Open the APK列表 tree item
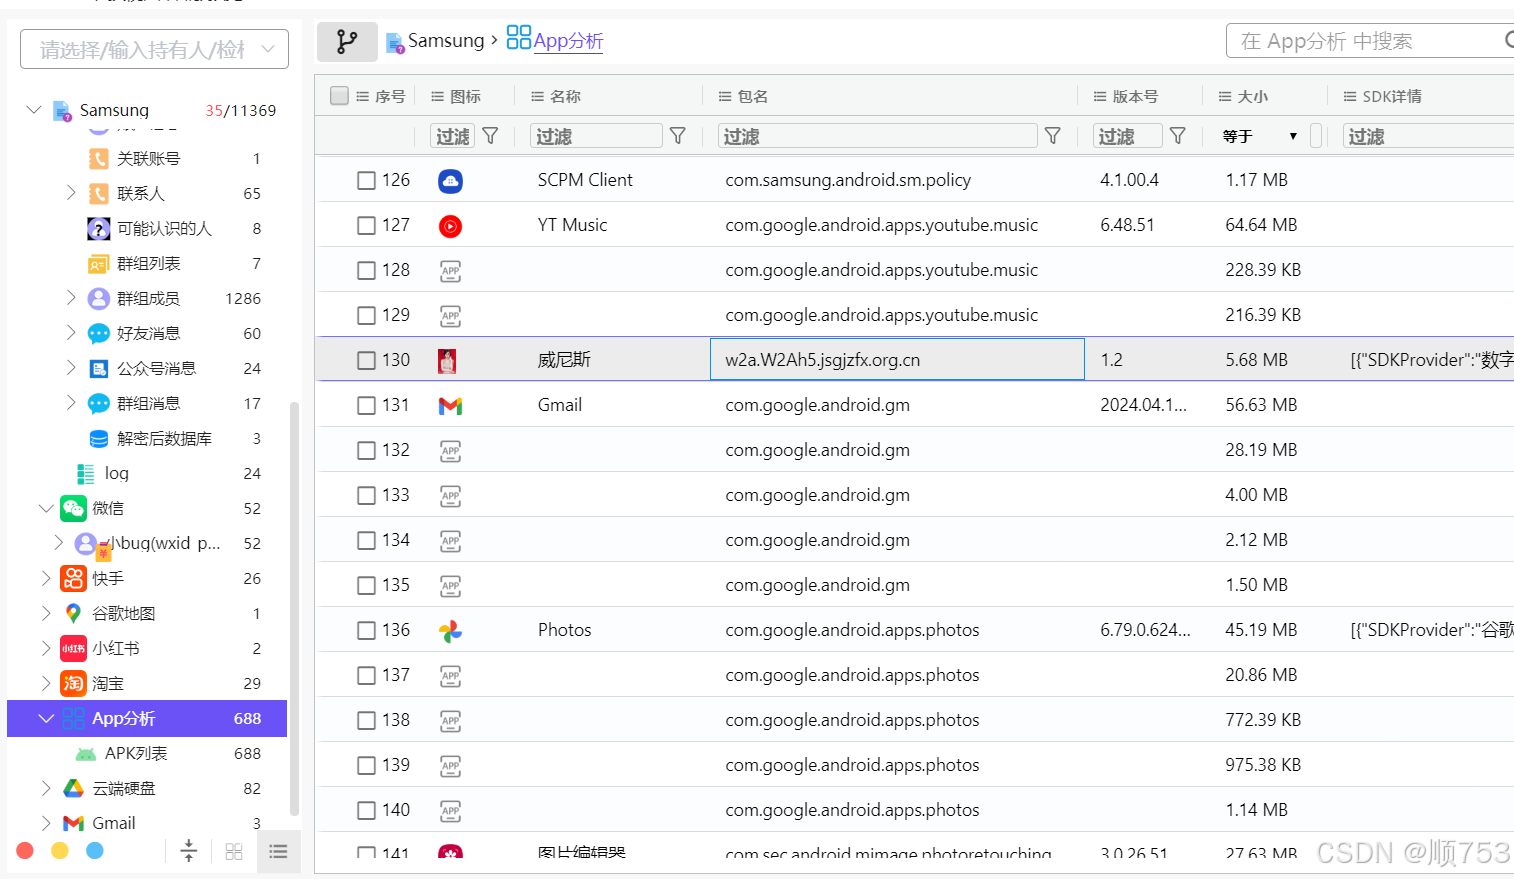The height and width of the screenshot is (879, 1514). click(x=136, y=753)
